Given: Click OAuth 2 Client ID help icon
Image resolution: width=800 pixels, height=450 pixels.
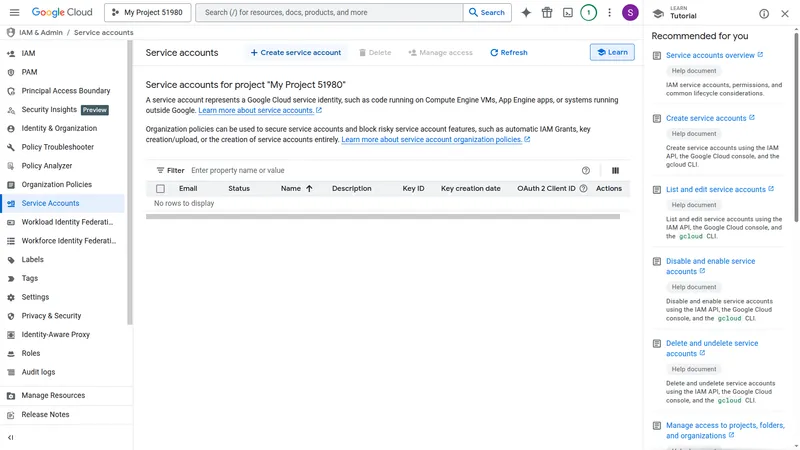Looking at the screenshot, I should click(x=583, y=188).
